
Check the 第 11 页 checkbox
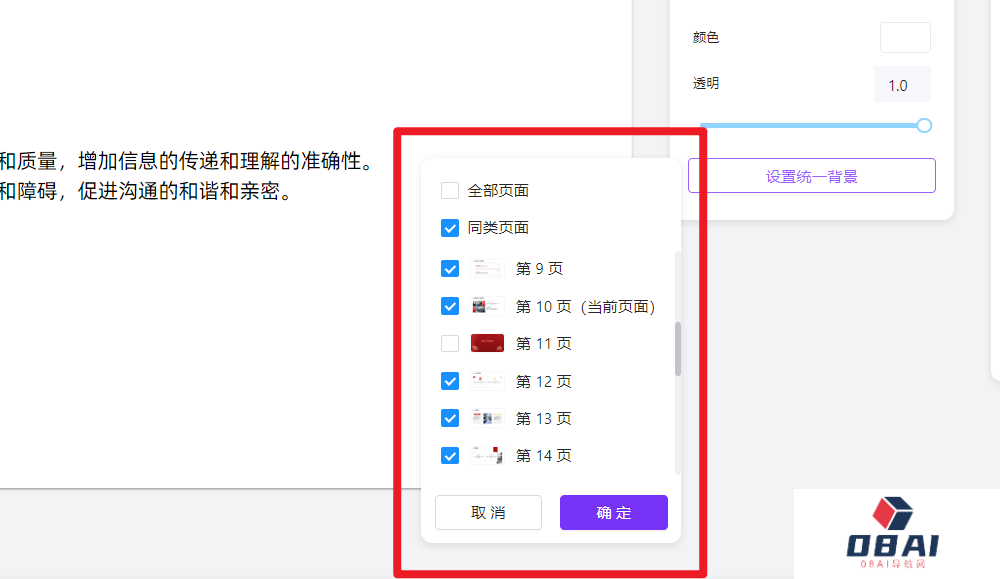pyautogui.click(x=449, y=343)
